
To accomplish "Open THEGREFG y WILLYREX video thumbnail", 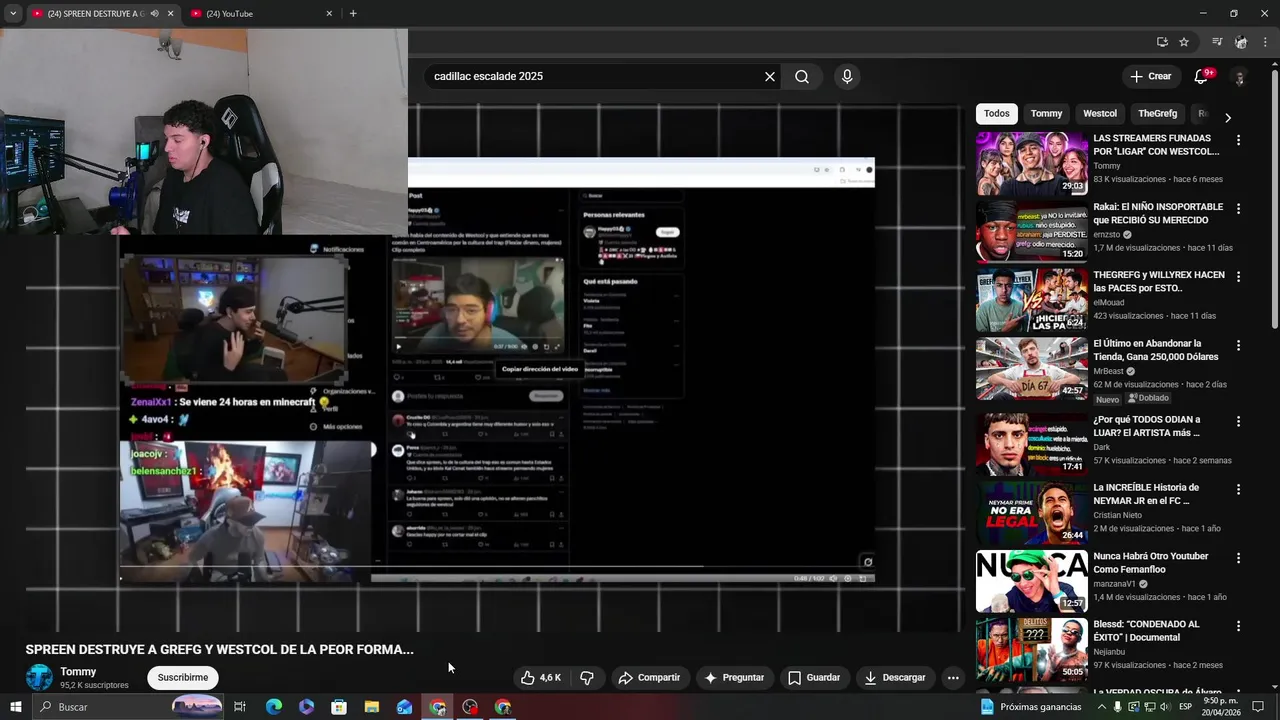I will [1032, 300].
